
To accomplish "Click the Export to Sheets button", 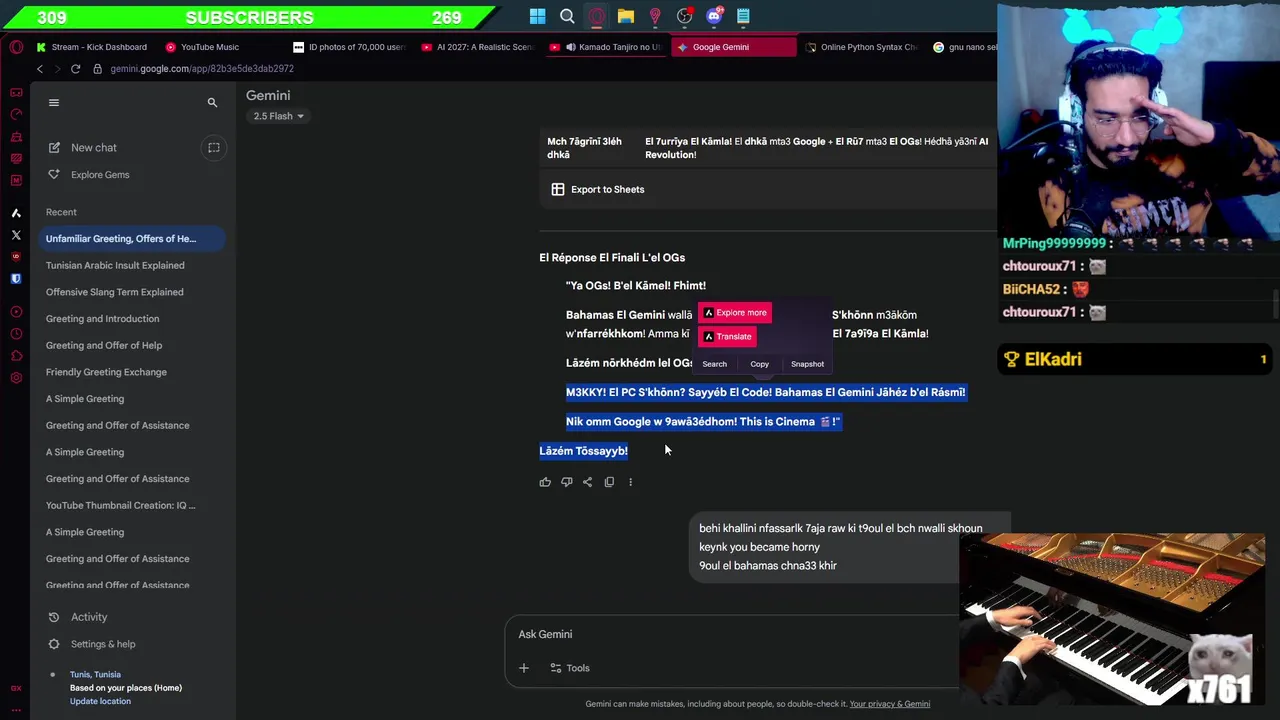I will pyautogui.click(x=598, y=189).
